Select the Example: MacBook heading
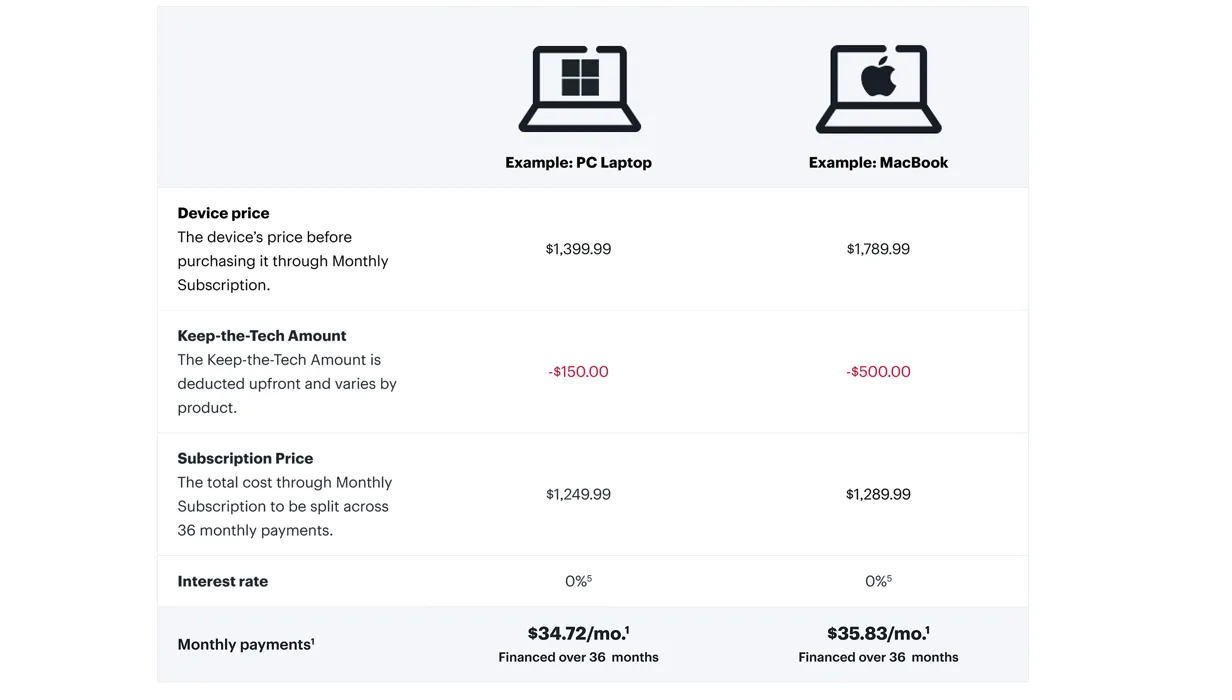The image size is (1232, 700). coord(878,162)
